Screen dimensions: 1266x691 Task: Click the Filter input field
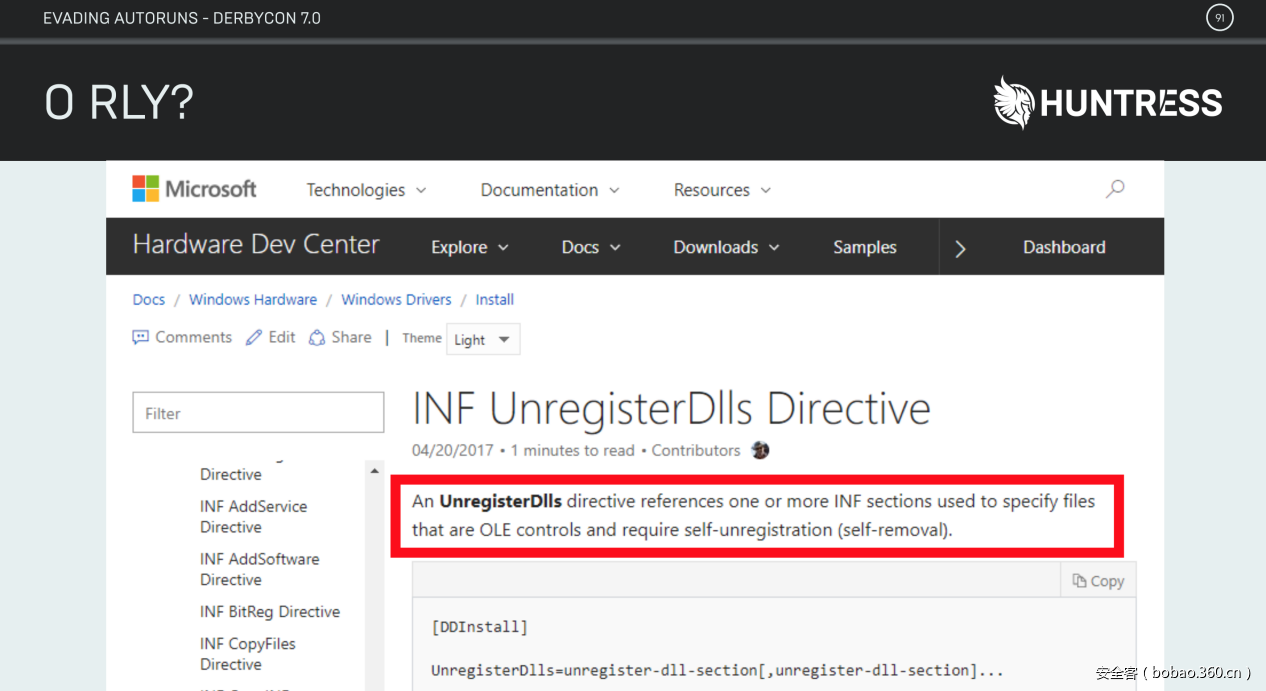(x=258, y=413)
